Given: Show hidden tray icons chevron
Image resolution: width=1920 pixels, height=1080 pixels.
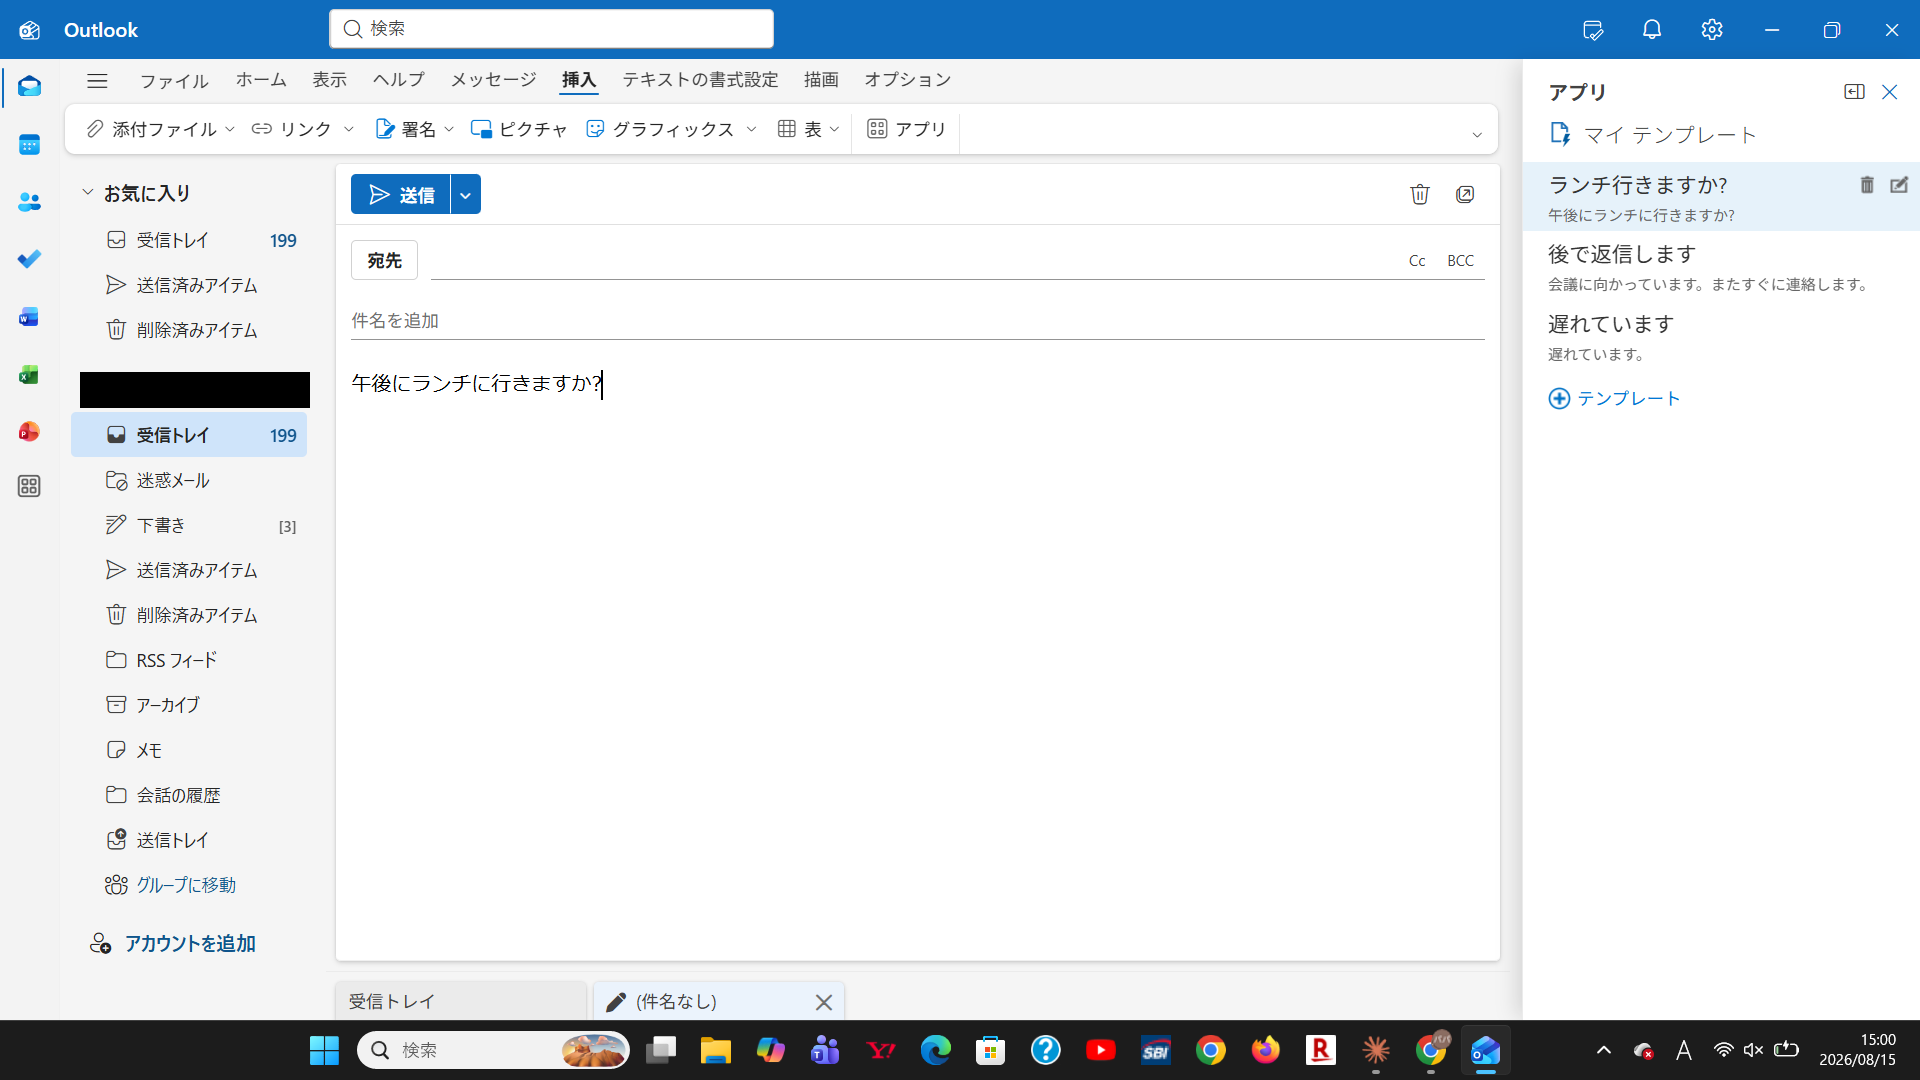Looking at the screenshot, I should pos(1604,1050).
